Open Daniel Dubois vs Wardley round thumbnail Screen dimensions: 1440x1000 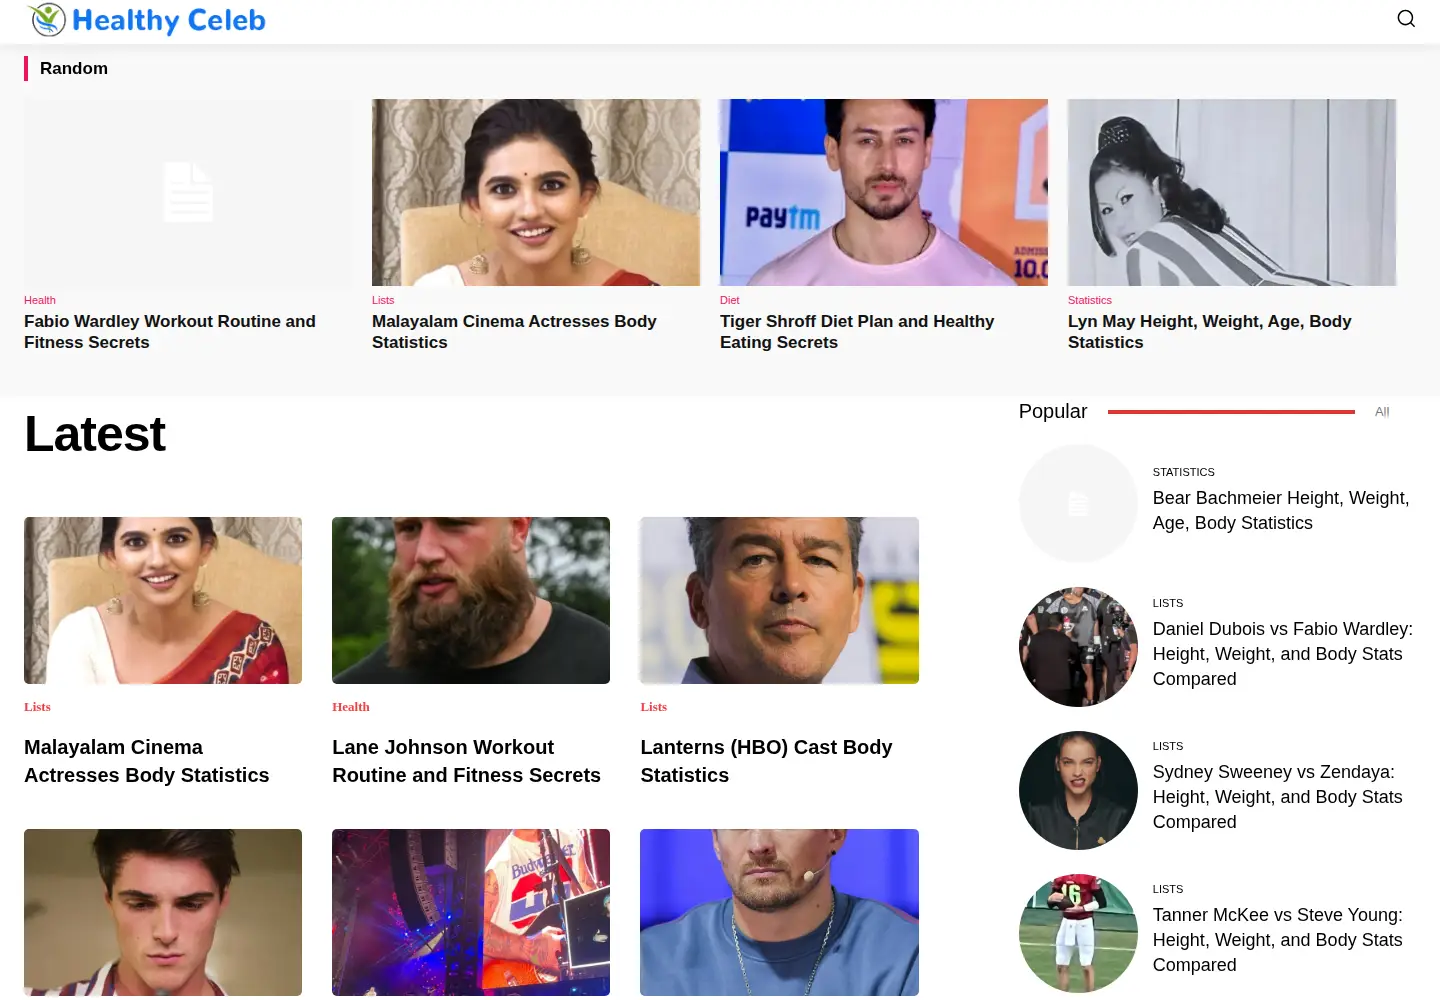(1078, 647)
